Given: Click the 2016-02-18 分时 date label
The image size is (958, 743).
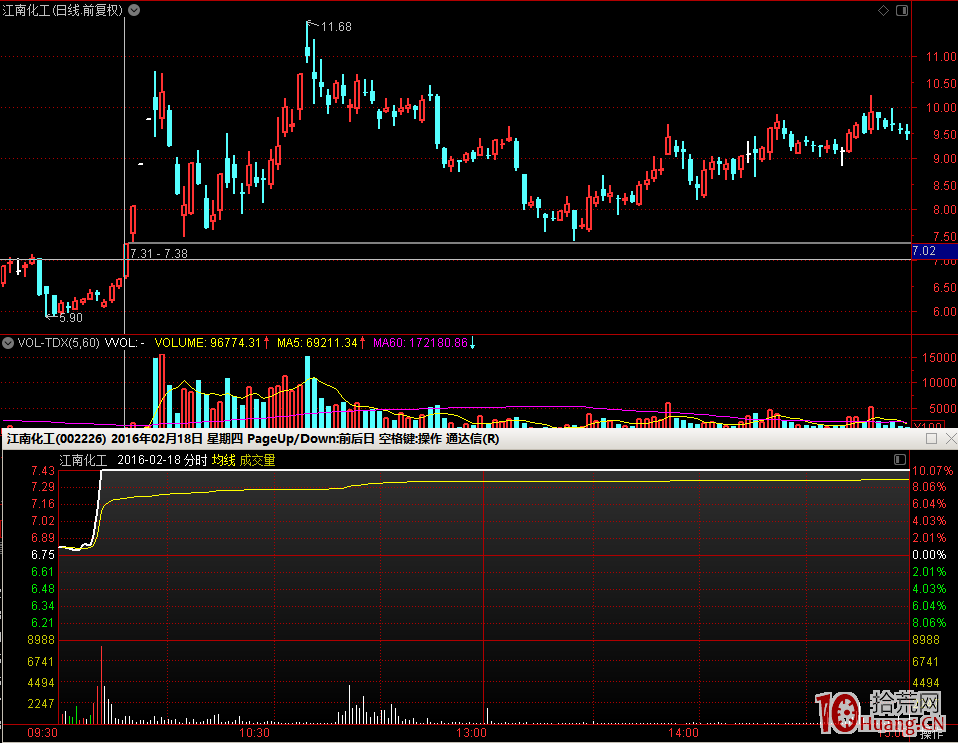Looking at the screenshot, I should tap(162, 460).
